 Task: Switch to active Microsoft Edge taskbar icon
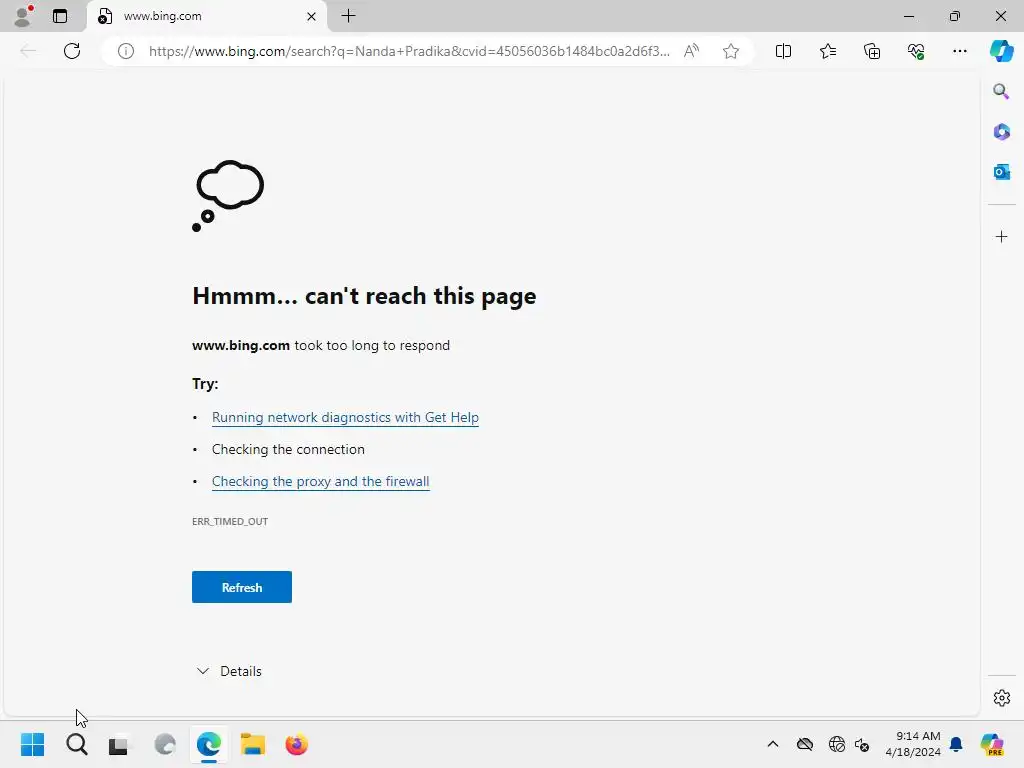pos(209,744)
